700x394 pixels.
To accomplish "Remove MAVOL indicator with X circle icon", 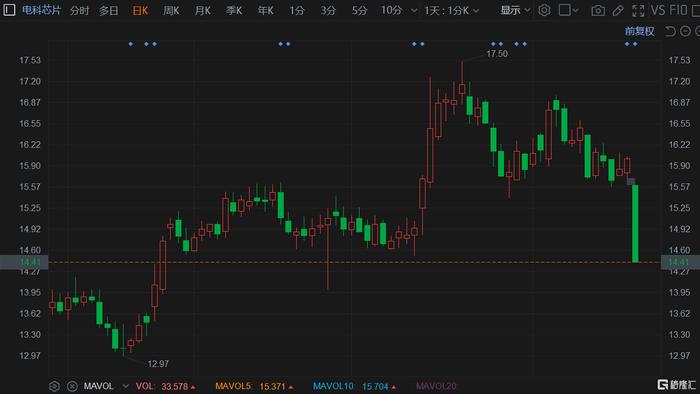I will [72, 386].
